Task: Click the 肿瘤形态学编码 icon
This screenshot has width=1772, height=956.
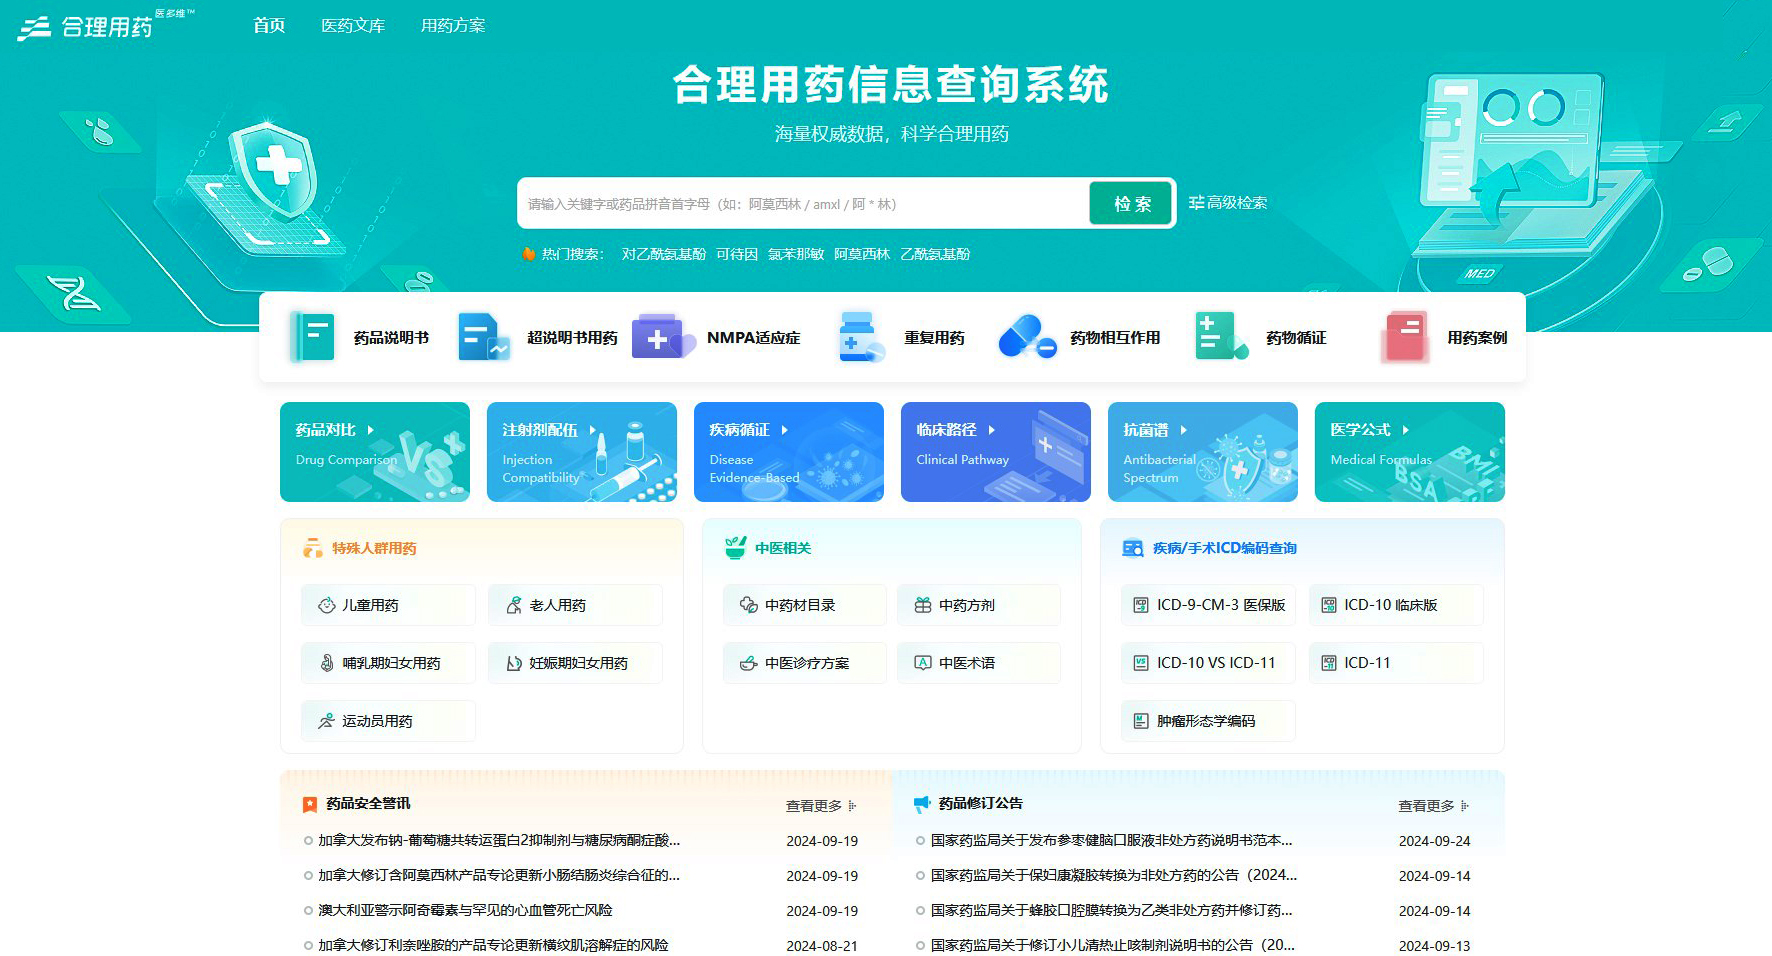Action: tap(1141, 721)
